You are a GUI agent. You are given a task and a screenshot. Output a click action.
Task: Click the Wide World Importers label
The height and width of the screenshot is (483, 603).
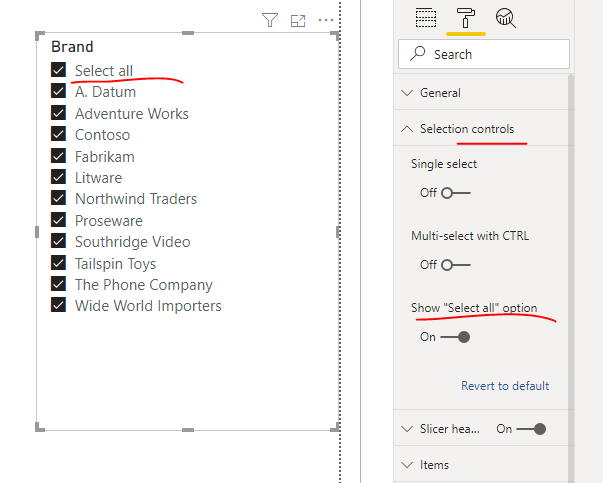click(148, 306)
